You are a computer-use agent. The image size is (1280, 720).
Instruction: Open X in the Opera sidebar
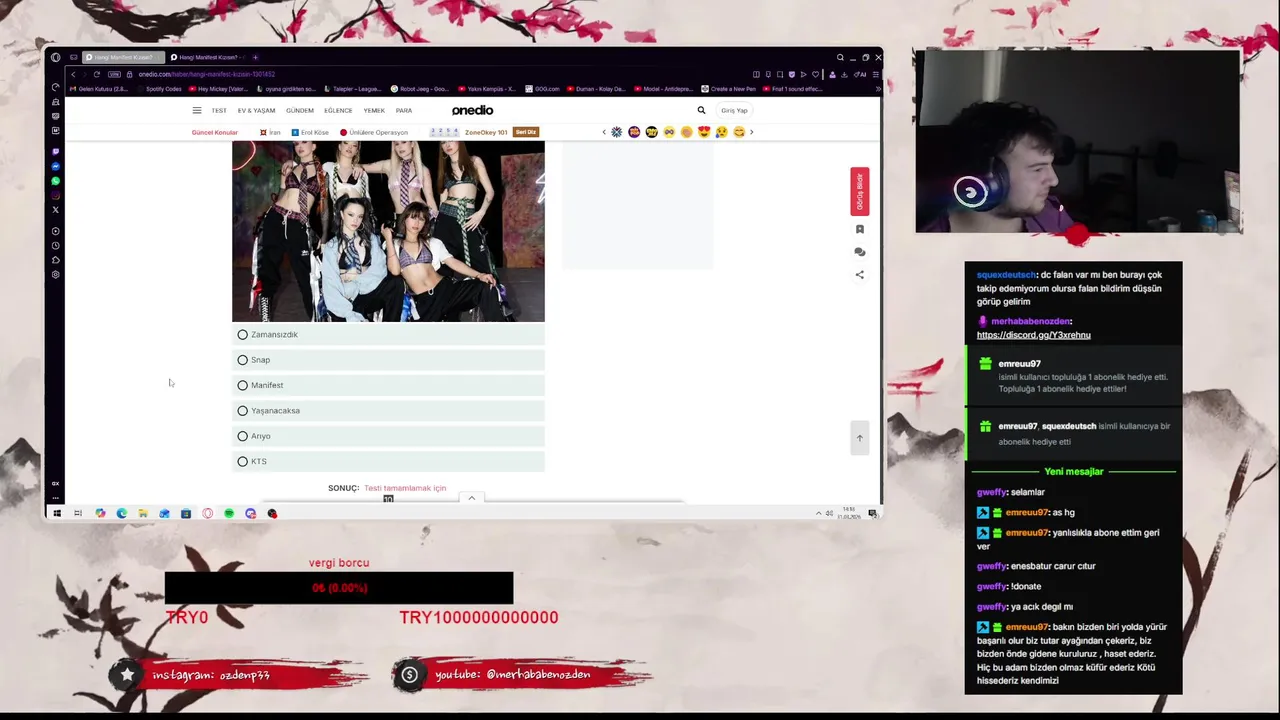[x=56, y=210]
